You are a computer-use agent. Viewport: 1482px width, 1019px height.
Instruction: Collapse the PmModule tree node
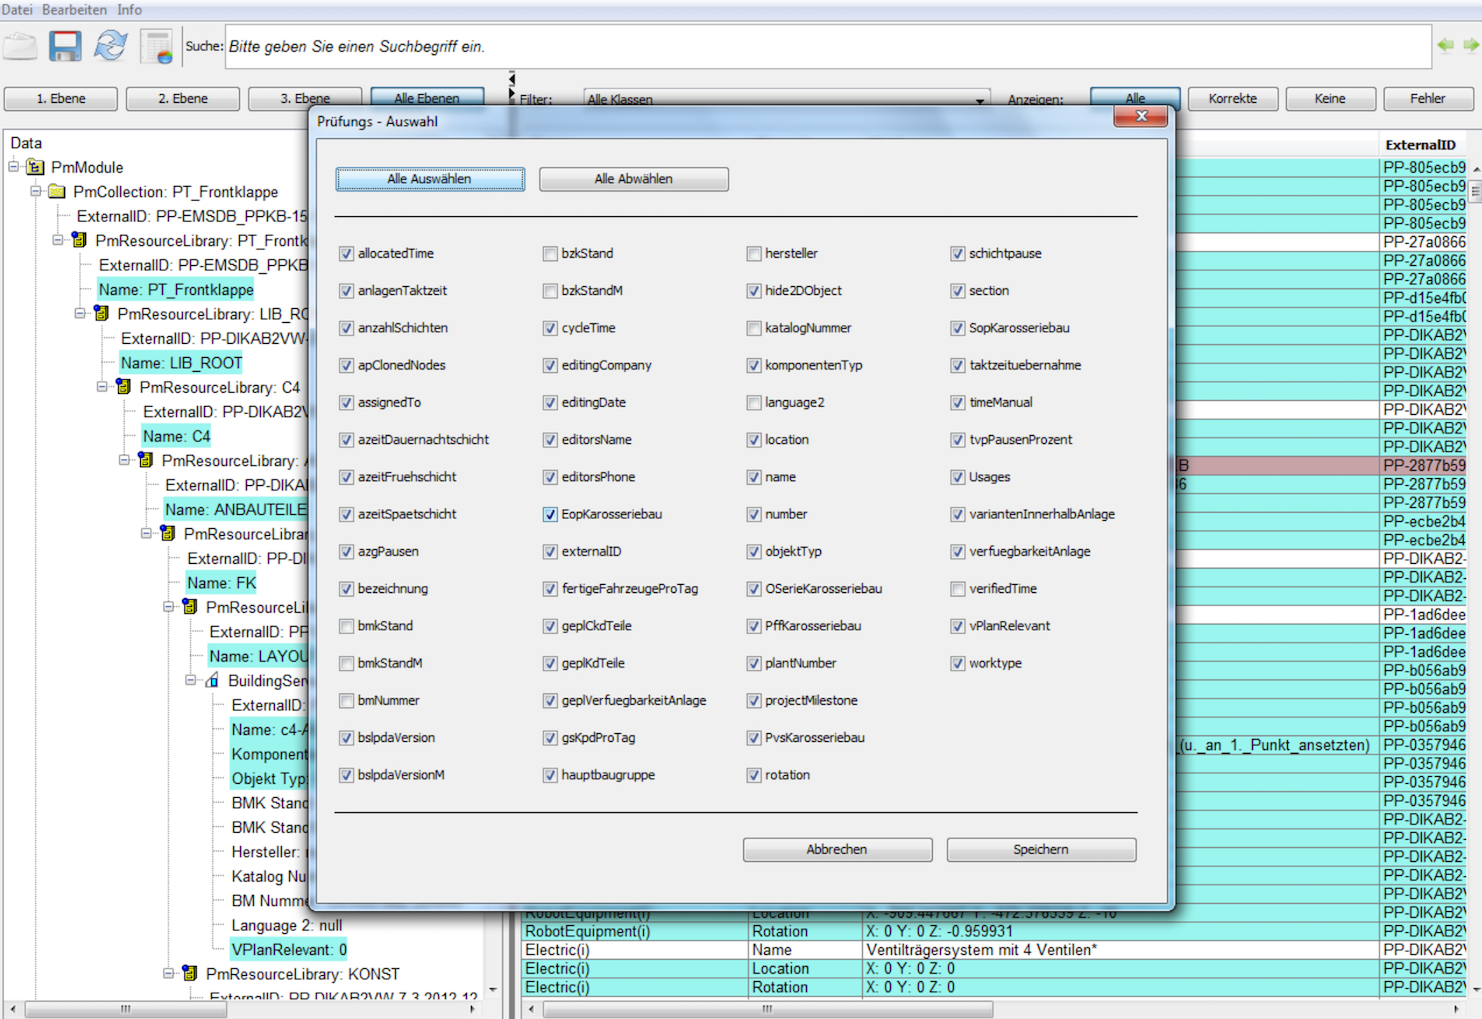coord(14,167)
